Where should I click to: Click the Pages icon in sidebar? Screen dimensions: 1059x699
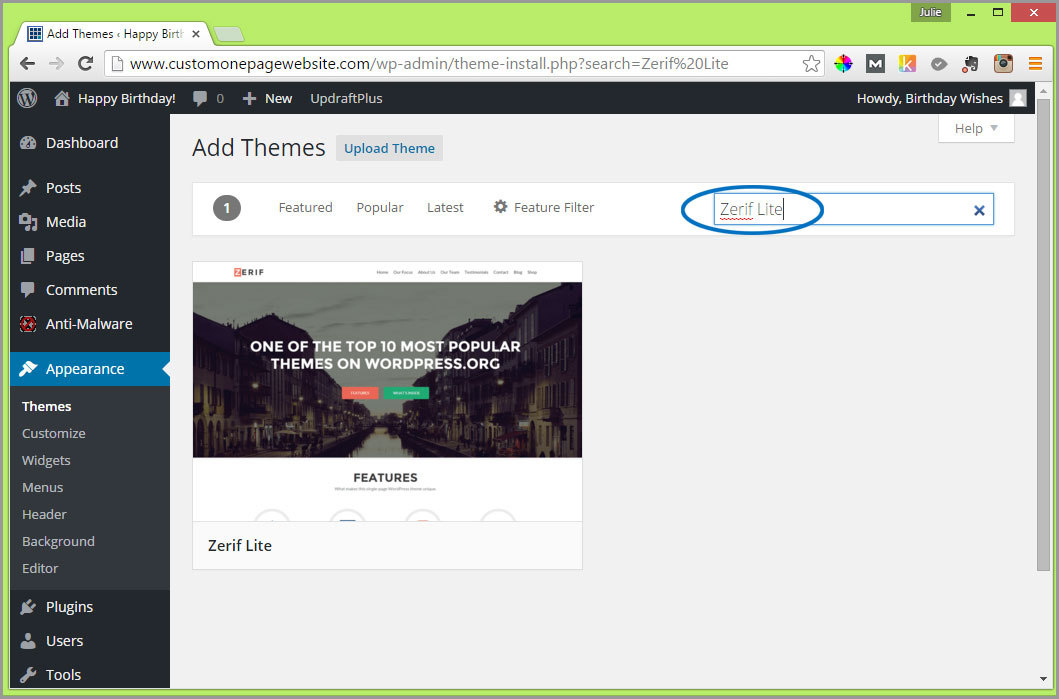coord(28,255)
